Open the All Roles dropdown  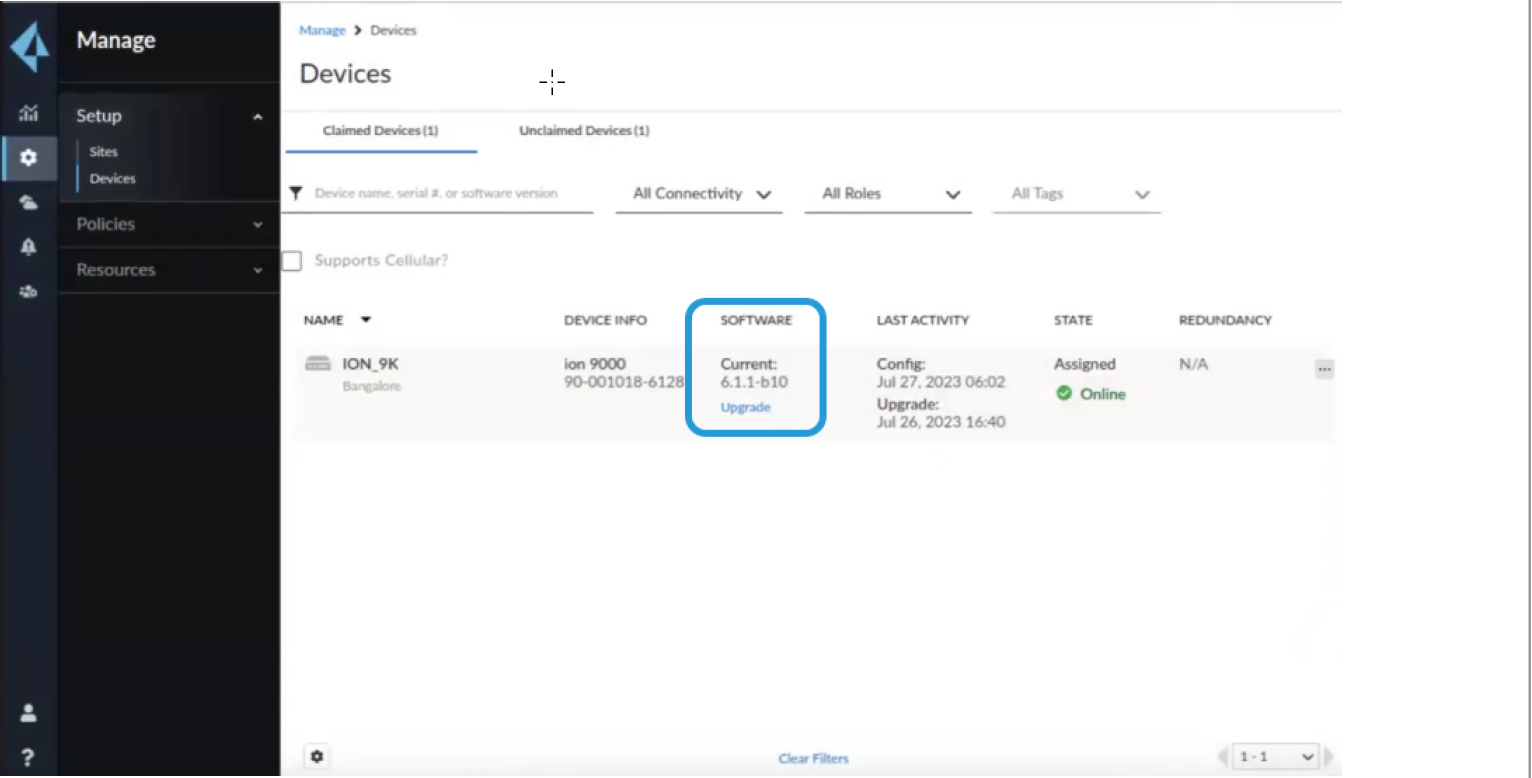[888, 194]
